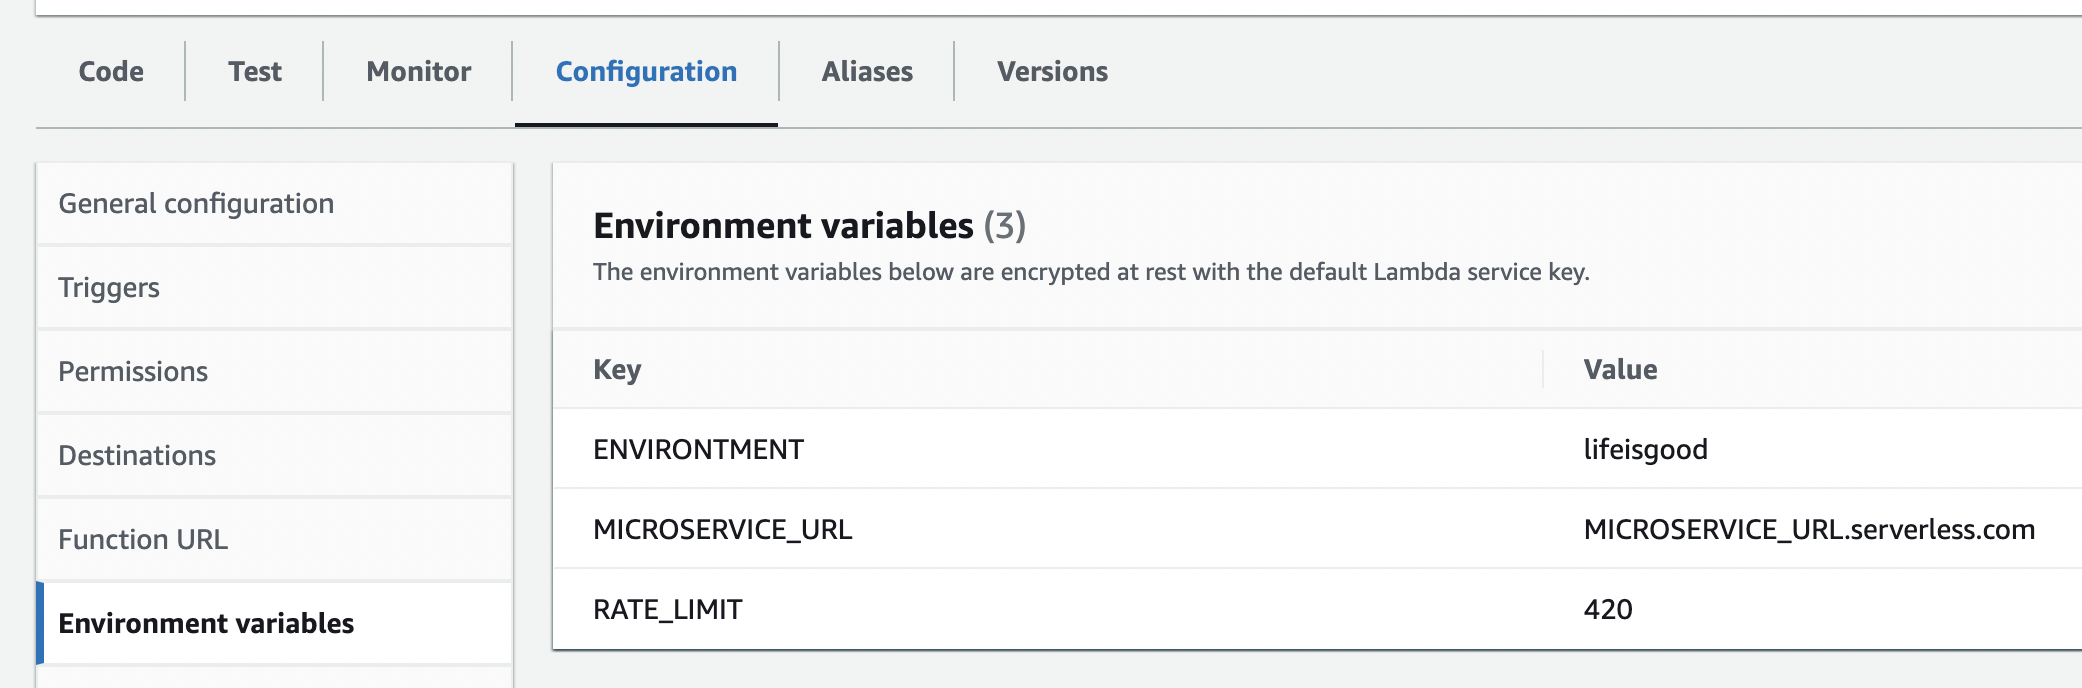Select the MICROSERVICE_URL key cell

(x=722, y=530)
